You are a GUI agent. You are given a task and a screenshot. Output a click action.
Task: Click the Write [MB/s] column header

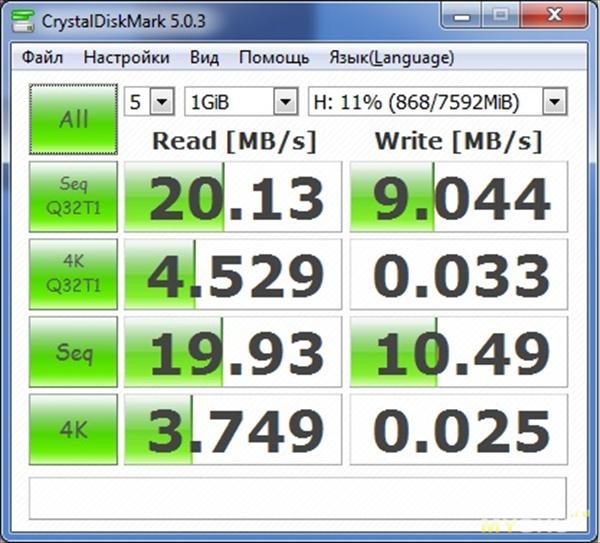pyautogui.click(x=458, y=141)
